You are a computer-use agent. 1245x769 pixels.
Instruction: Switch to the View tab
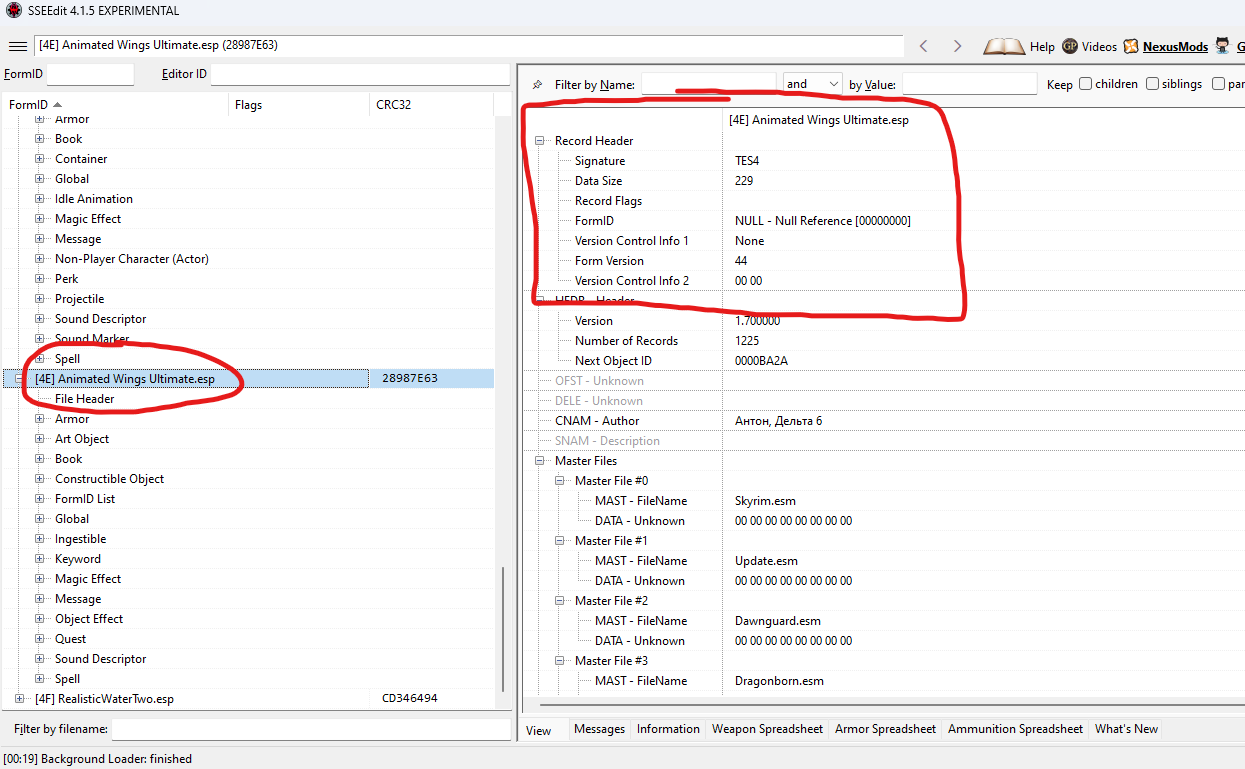(539, 730)
